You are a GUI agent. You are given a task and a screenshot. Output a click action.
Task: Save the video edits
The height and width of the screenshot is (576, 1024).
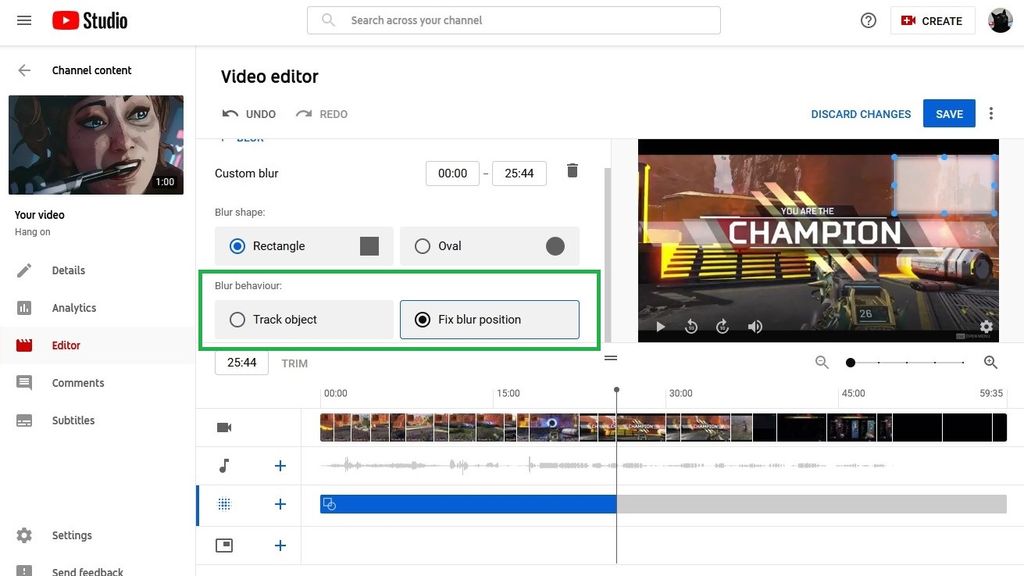click(x=948, y=113)
